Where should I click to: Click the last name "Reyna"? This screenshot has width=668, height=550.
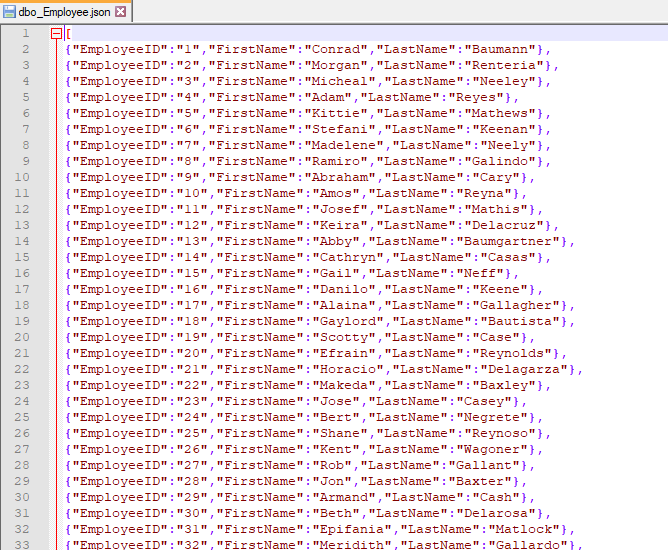pos(484,193)
